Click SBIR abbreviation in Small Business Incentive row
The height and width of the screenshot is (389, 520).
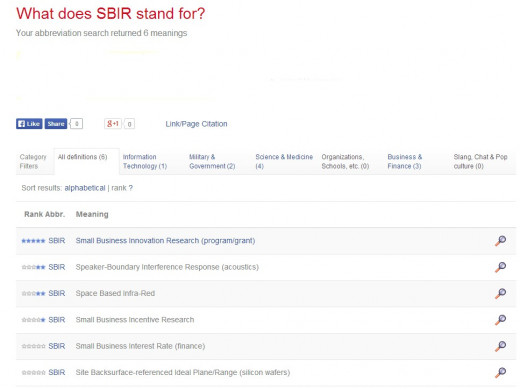tap(57, 320)
